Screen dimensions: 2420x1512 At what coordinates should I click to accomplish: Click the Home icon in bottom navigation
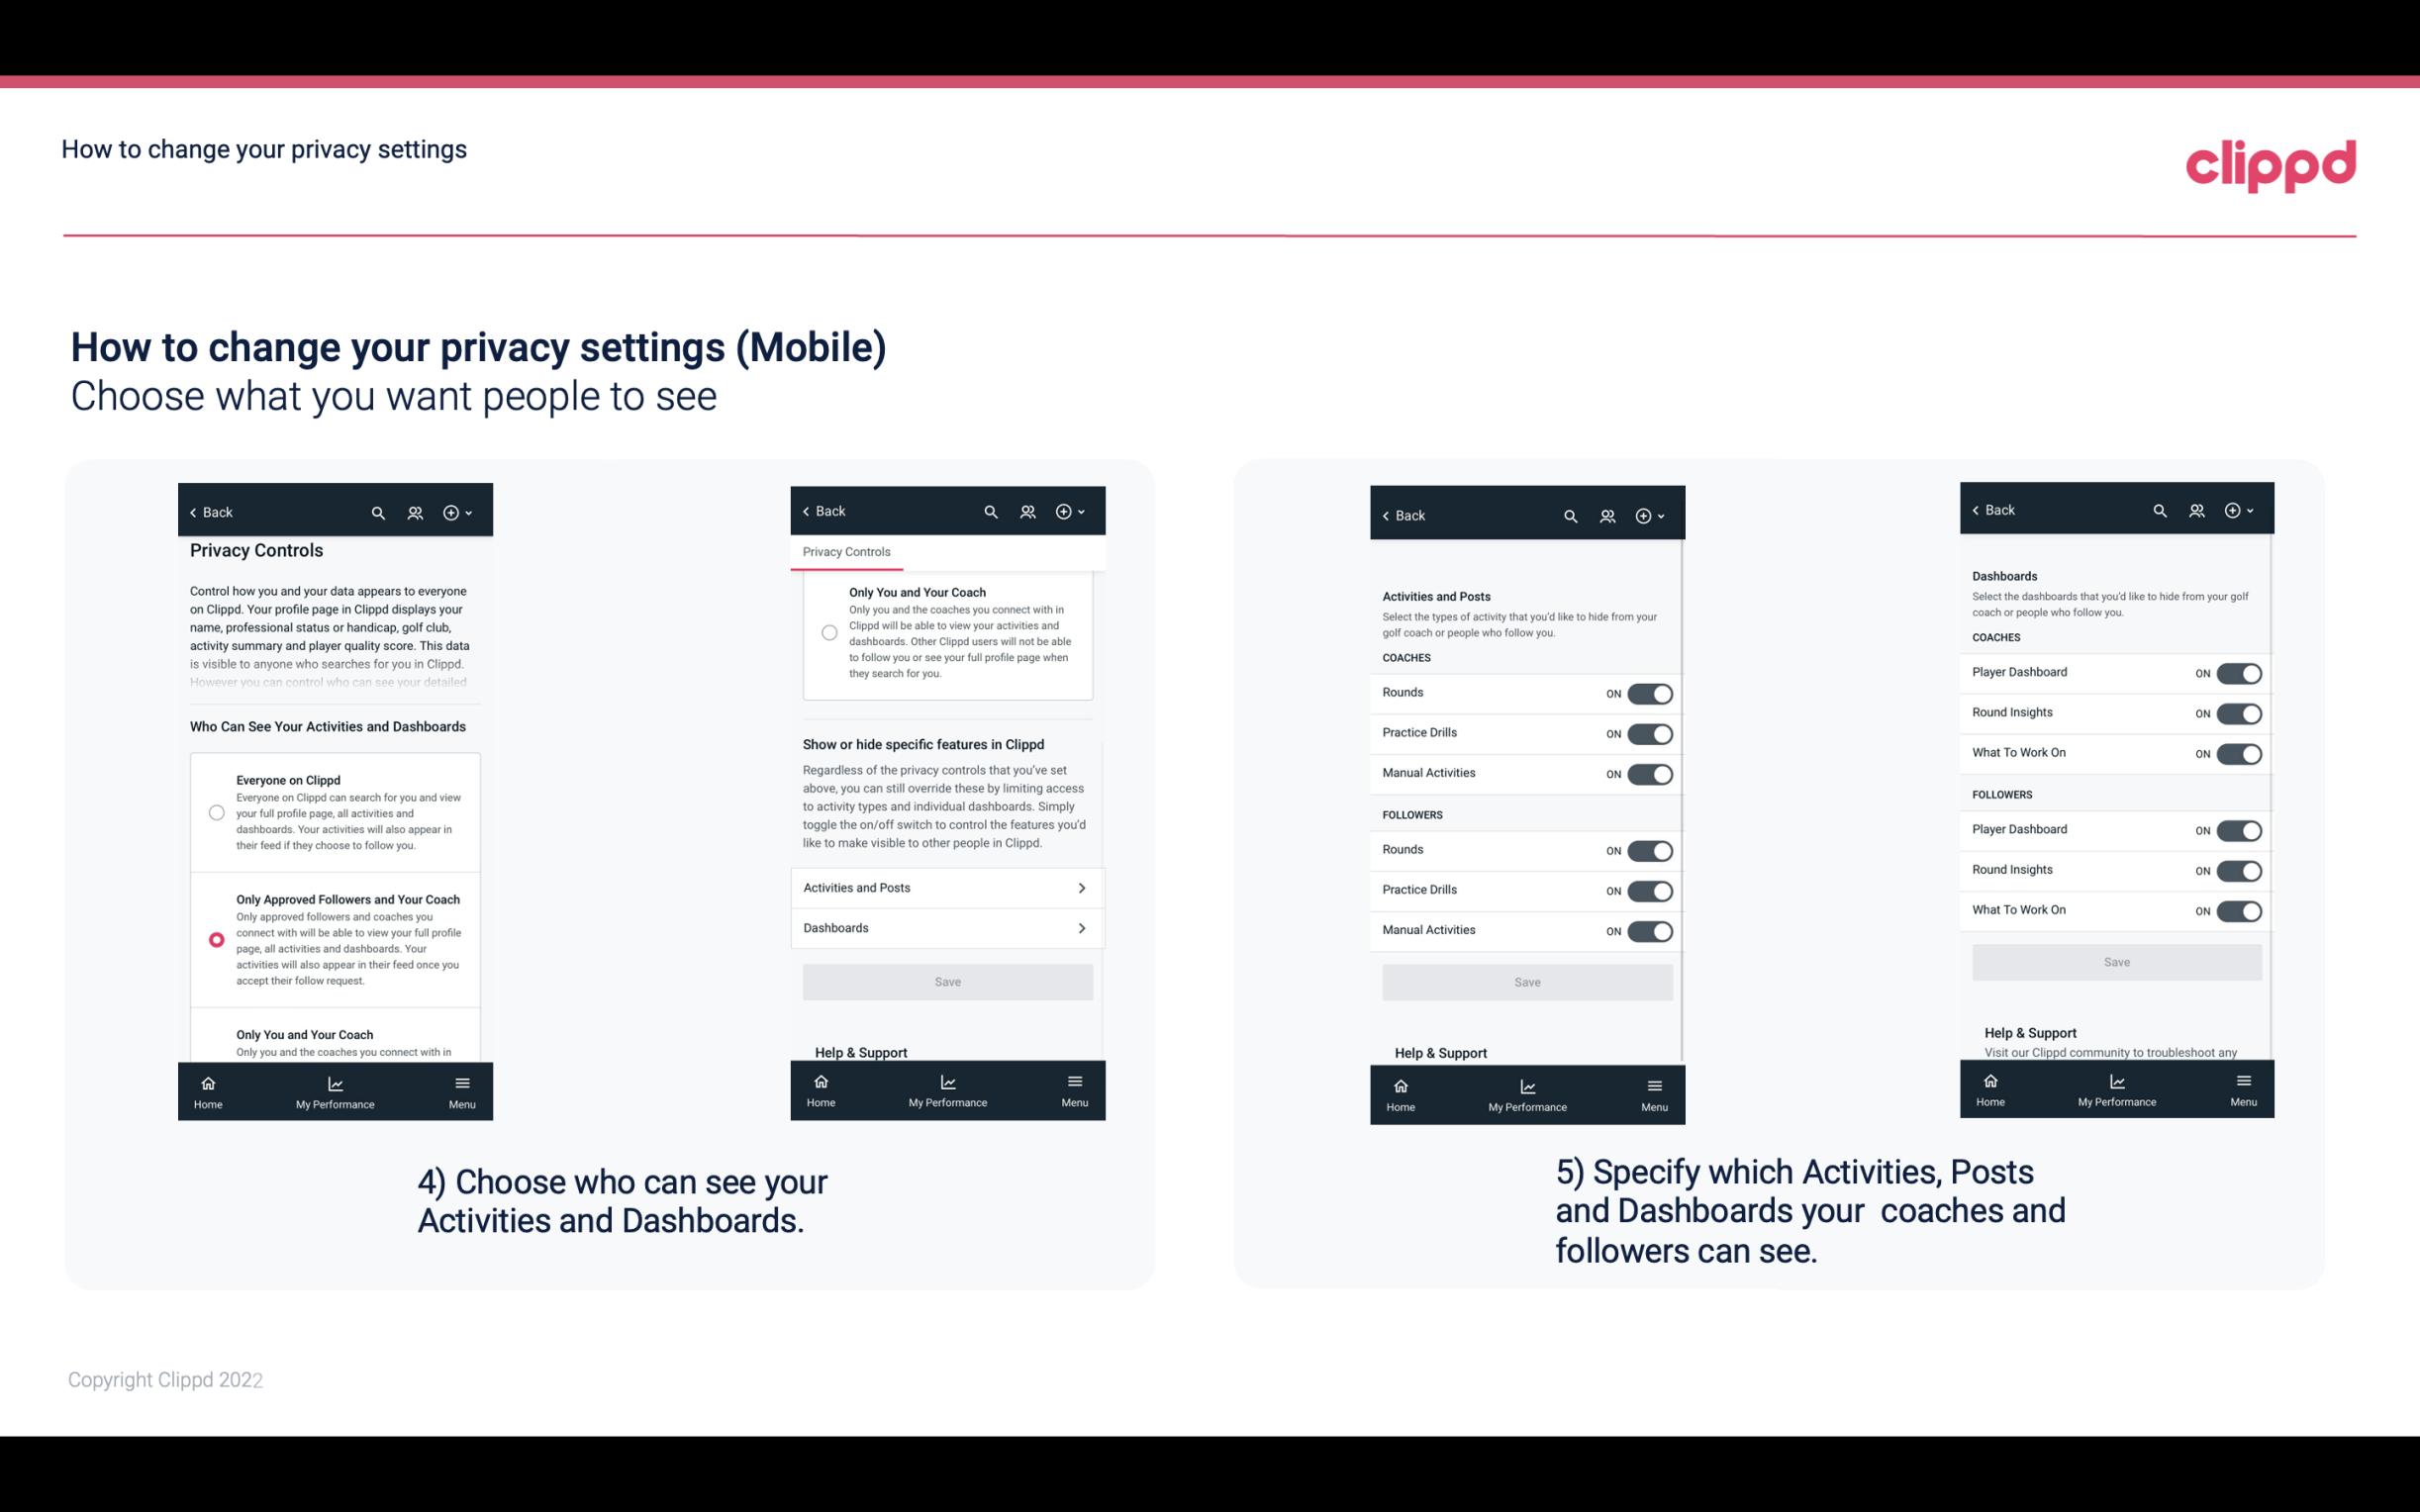click(x=206, y=1082)
